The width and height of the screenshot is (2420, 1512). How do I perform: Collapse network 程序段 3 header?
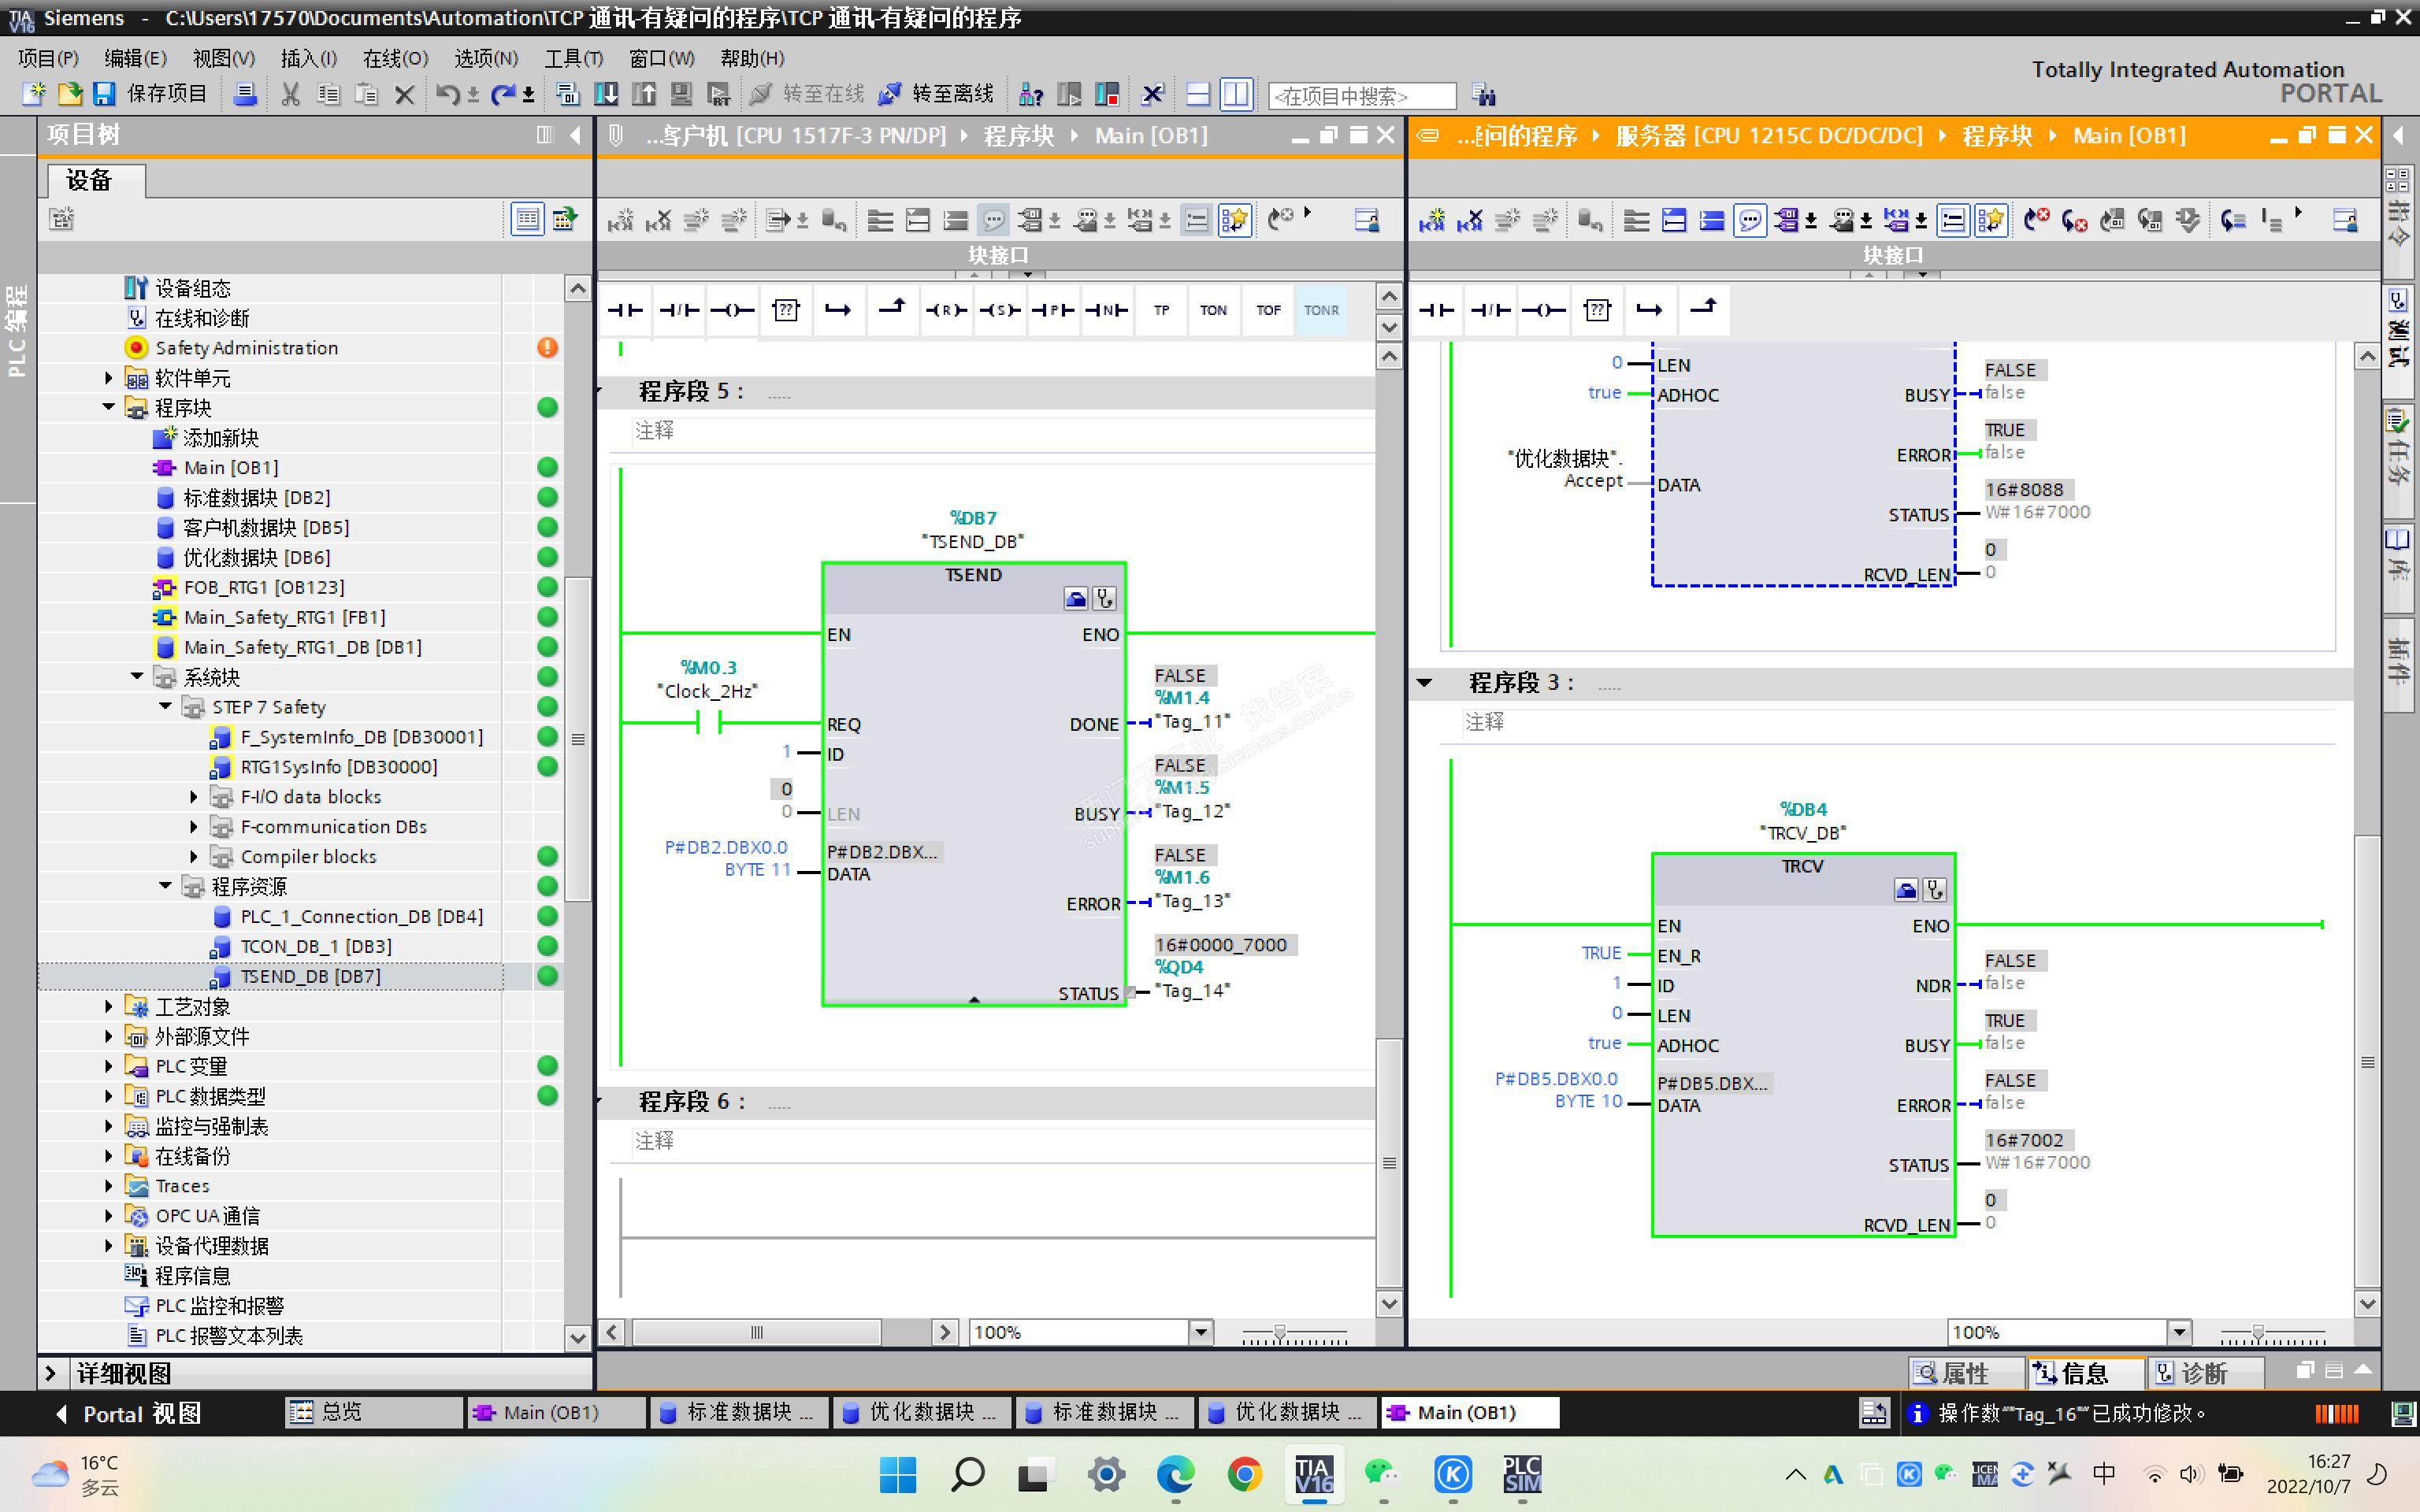coord(1425,683)
